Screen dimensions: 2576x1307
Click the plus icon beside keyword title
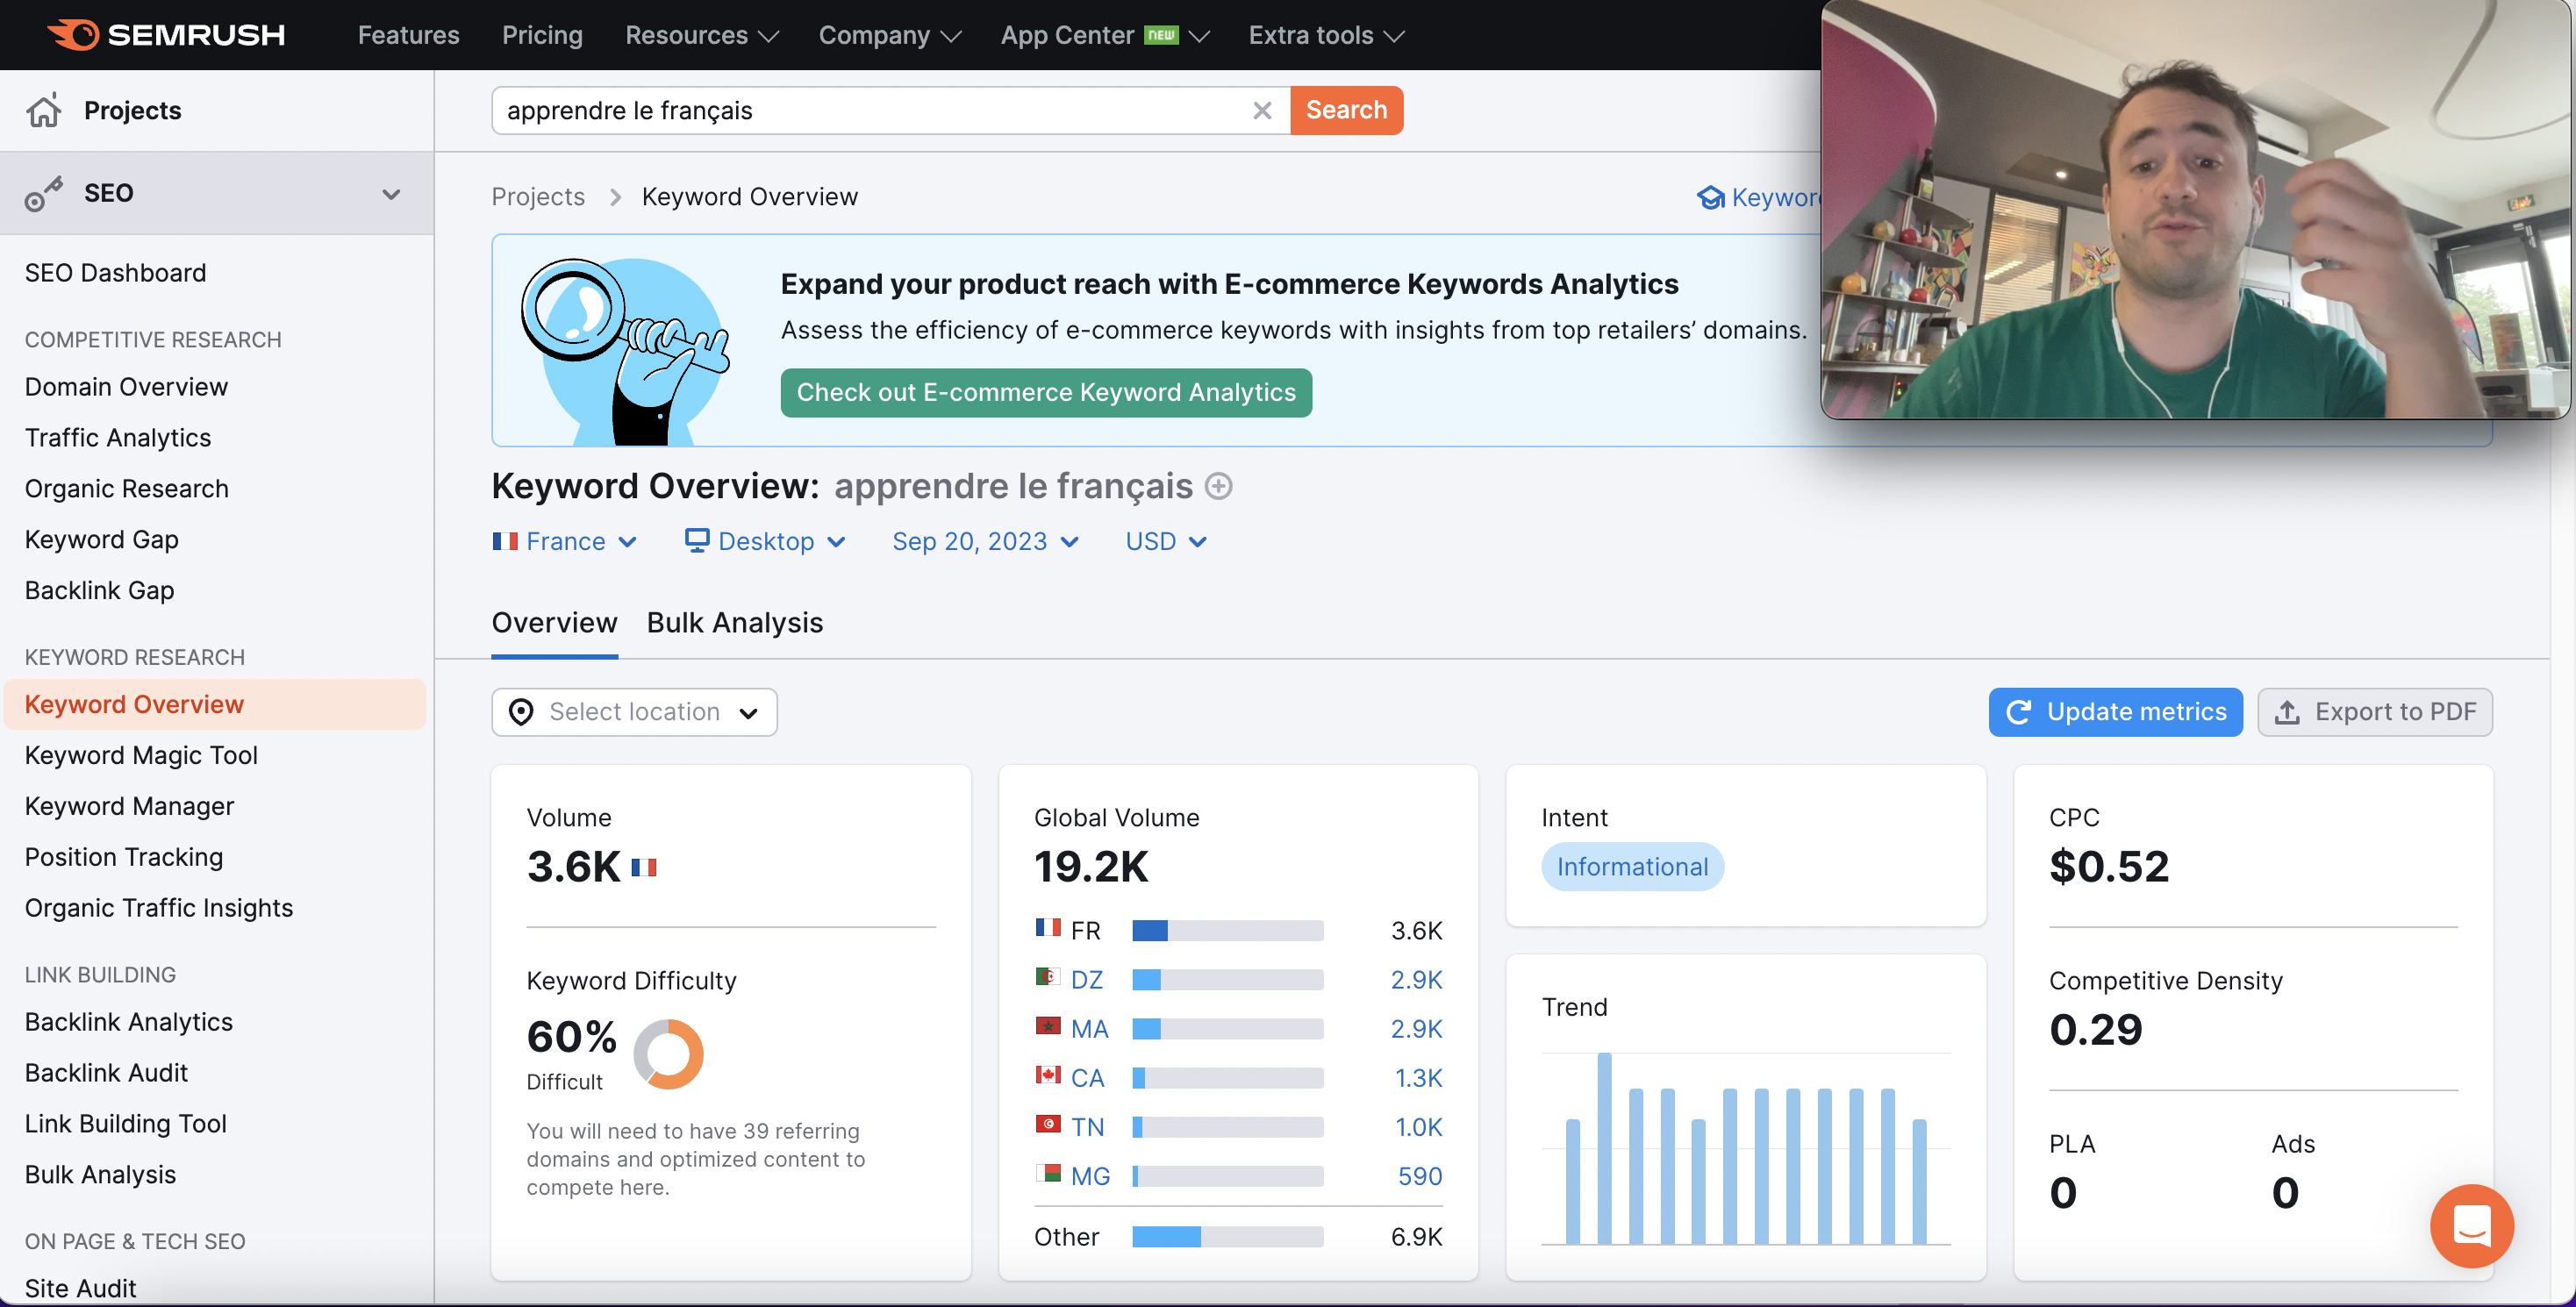(x=1218, y=487)
